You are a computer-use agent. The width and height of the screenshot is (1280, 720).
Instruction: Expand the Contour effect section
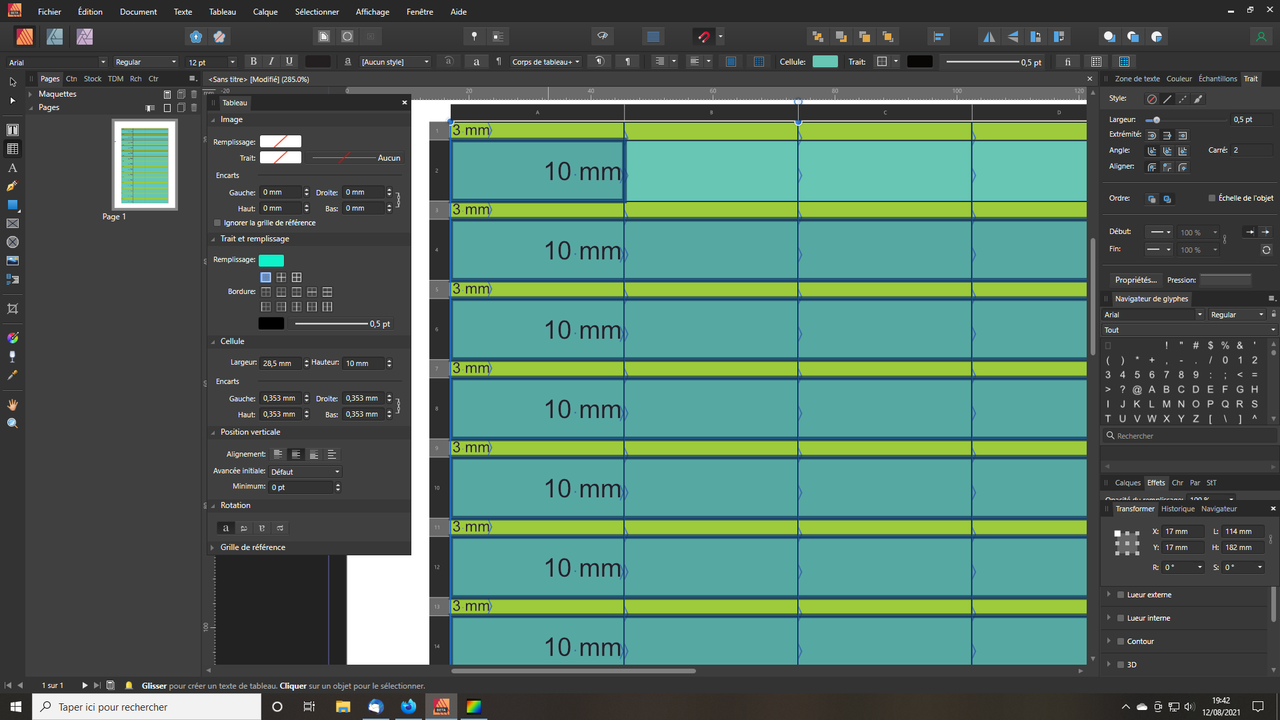click(1108, 641)
